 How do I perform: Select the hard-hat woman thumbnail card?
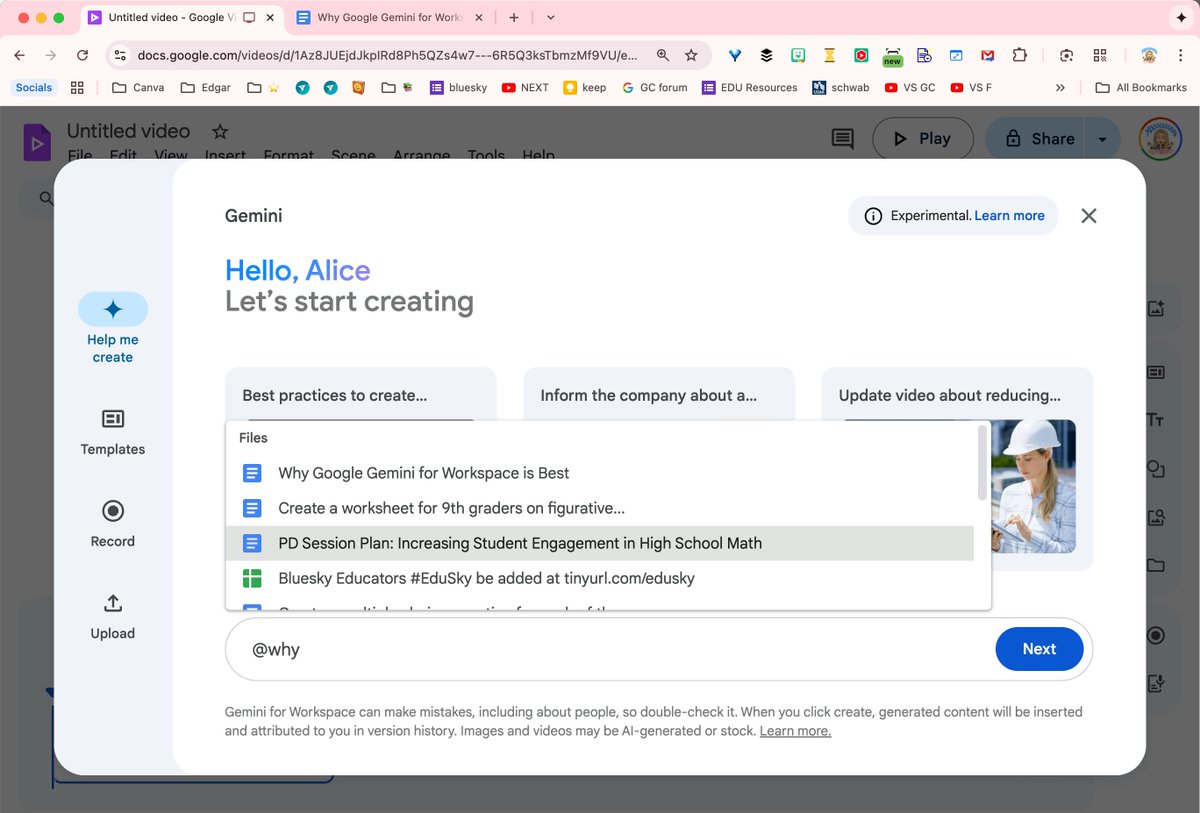pyautogui.click(x=1030, y=487)
